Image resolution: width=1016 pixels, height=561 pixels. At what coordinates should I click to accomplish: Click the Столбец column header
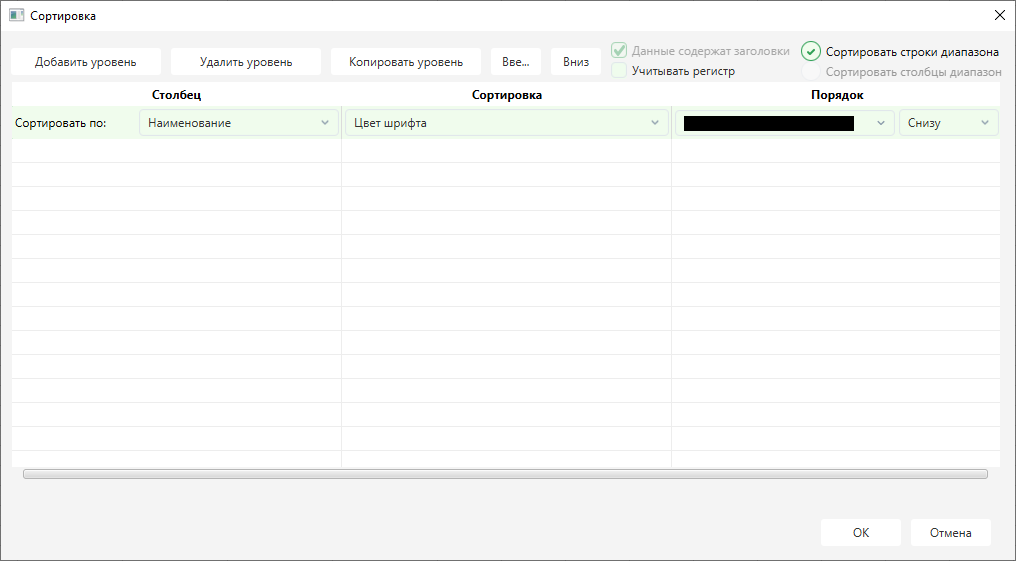tap(176, 95)
